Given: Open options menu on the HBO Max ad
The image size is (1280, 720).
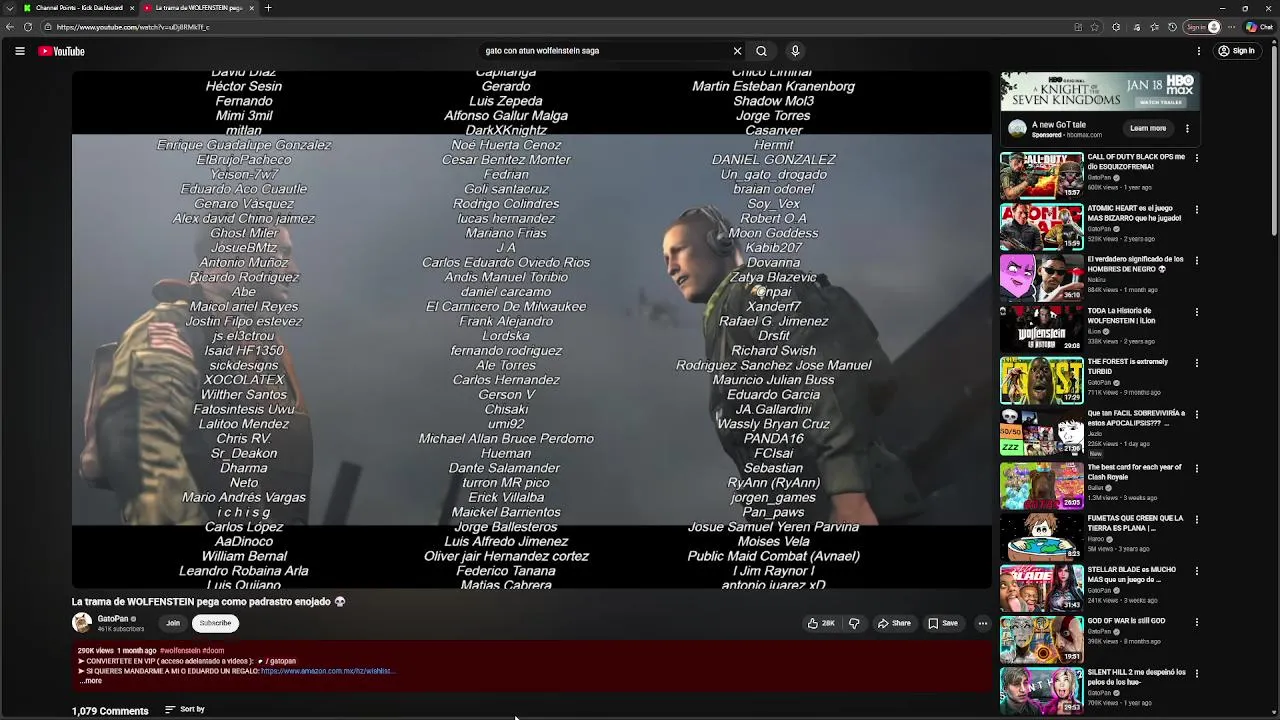Looking at the screenshot, I should coord(1187,128).
